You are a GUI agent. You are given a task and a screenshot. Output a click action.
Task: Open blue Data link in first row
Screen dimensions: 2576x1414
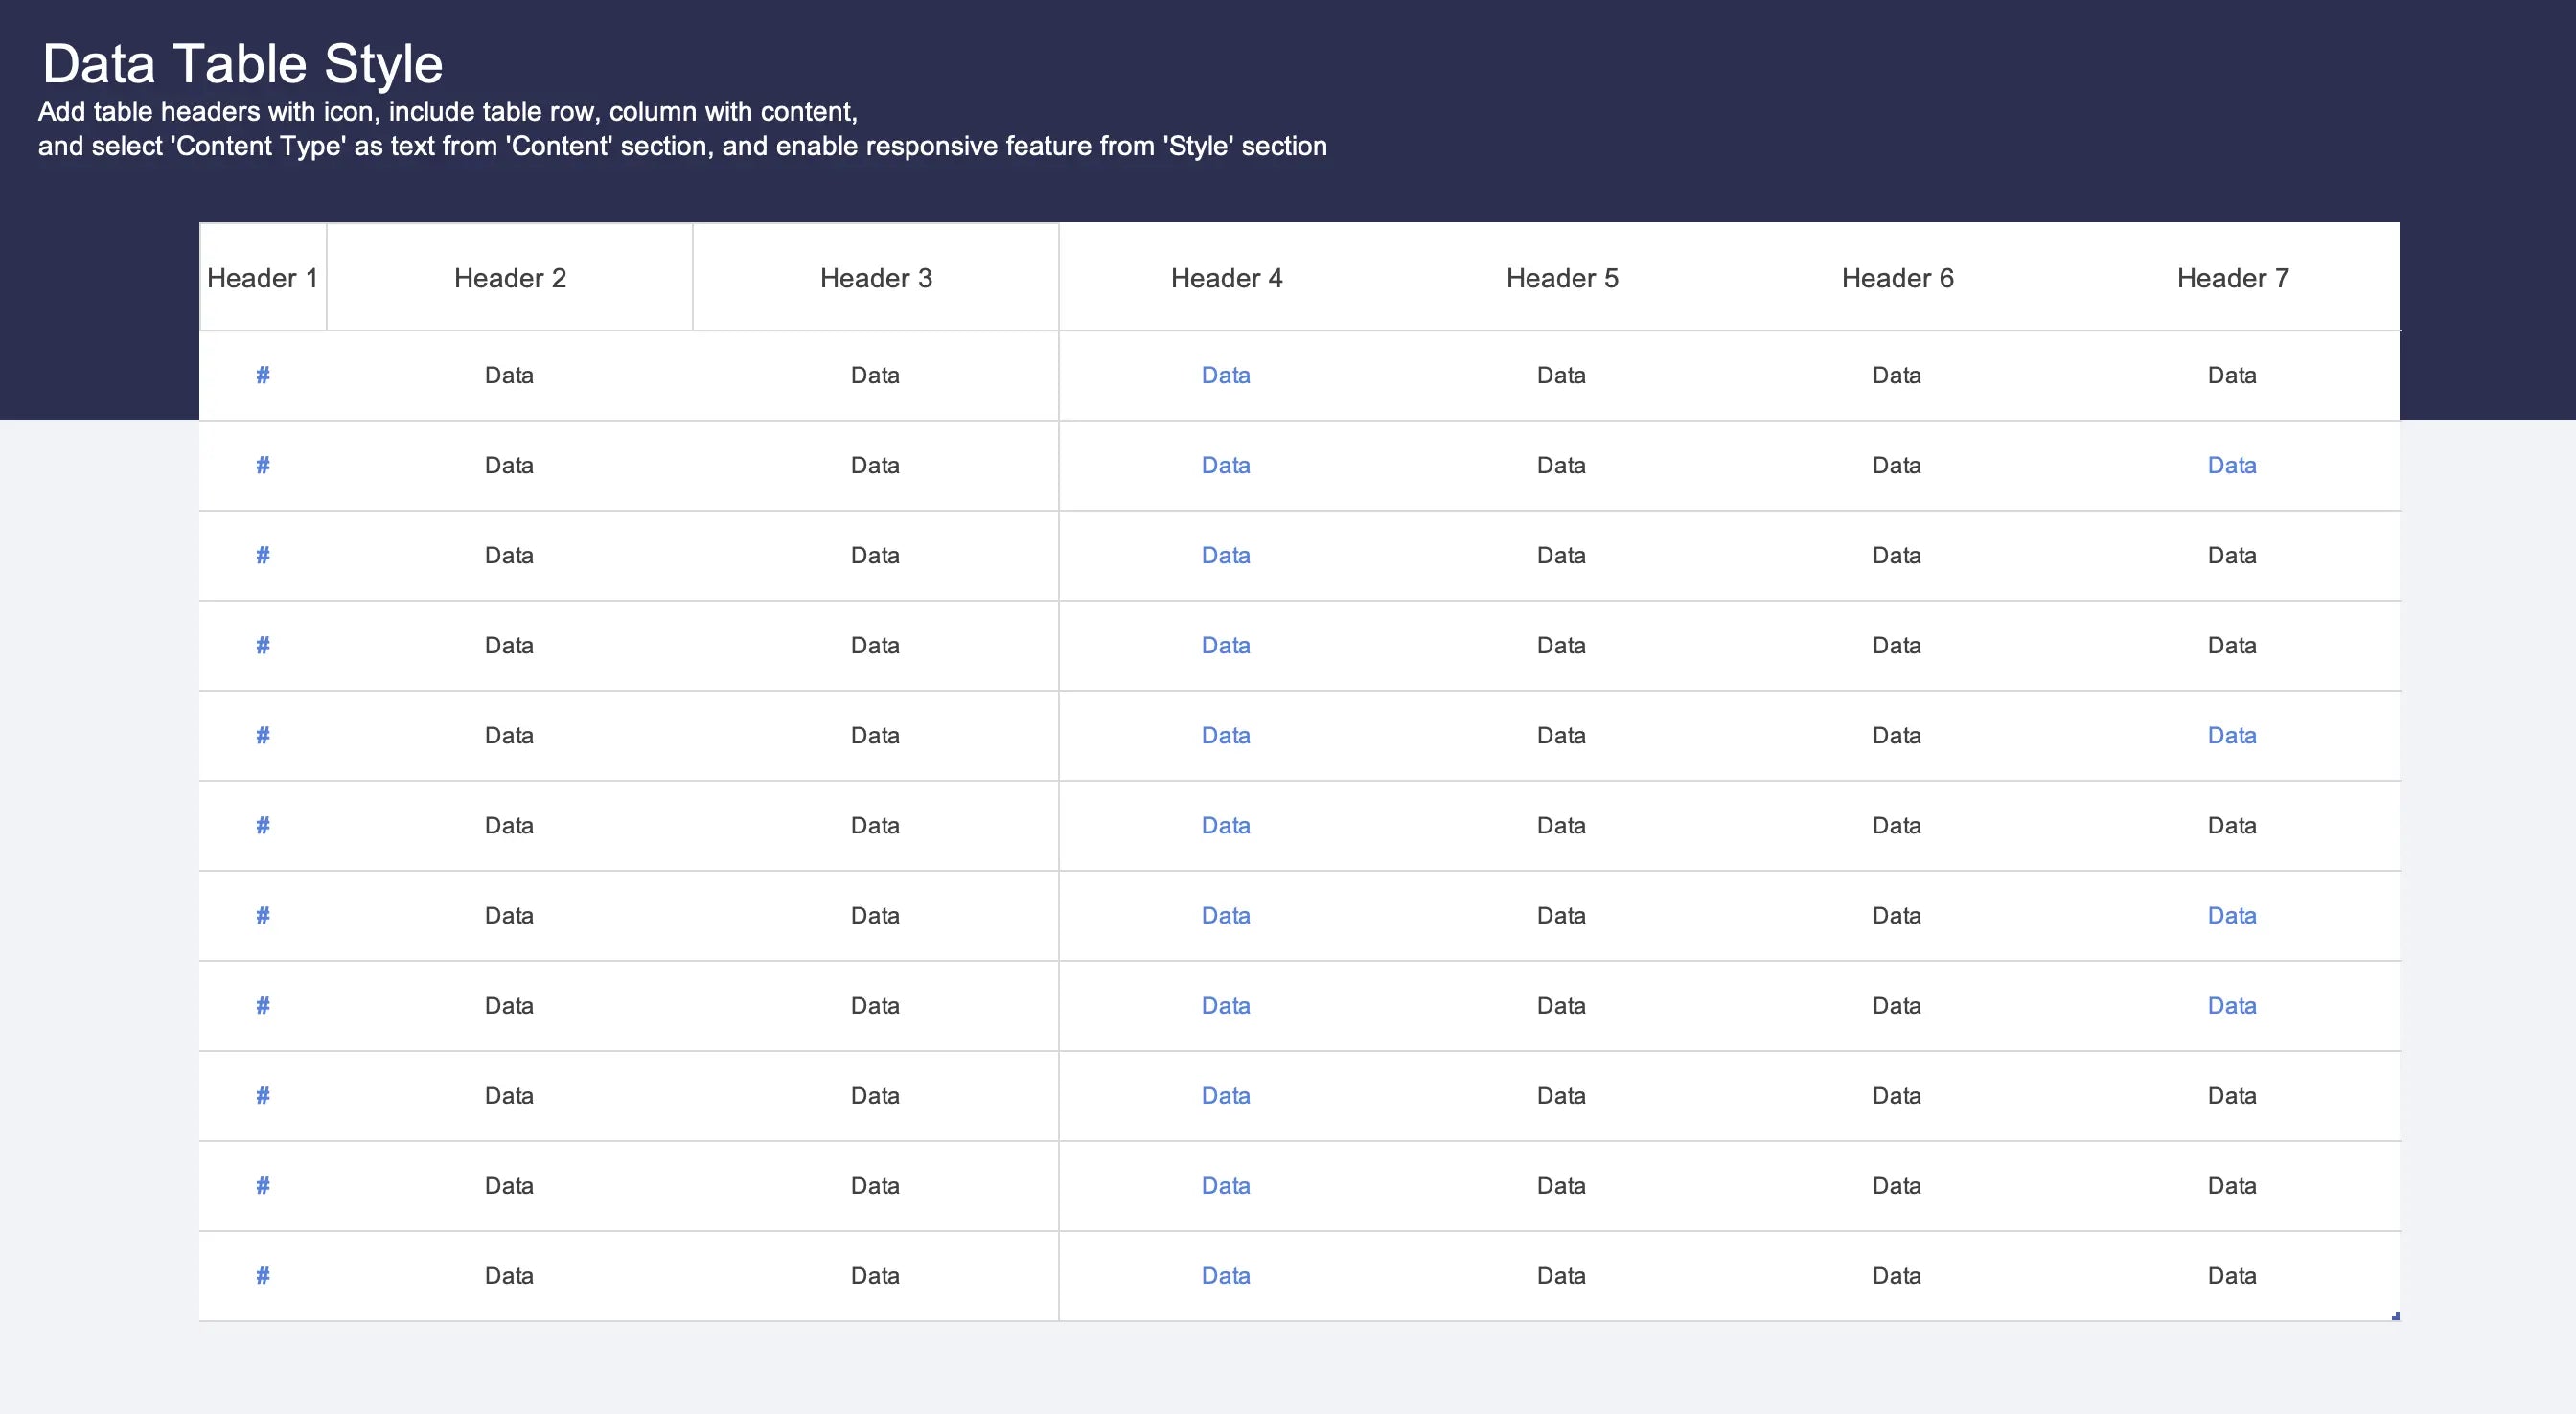(x=1226, y=375)
